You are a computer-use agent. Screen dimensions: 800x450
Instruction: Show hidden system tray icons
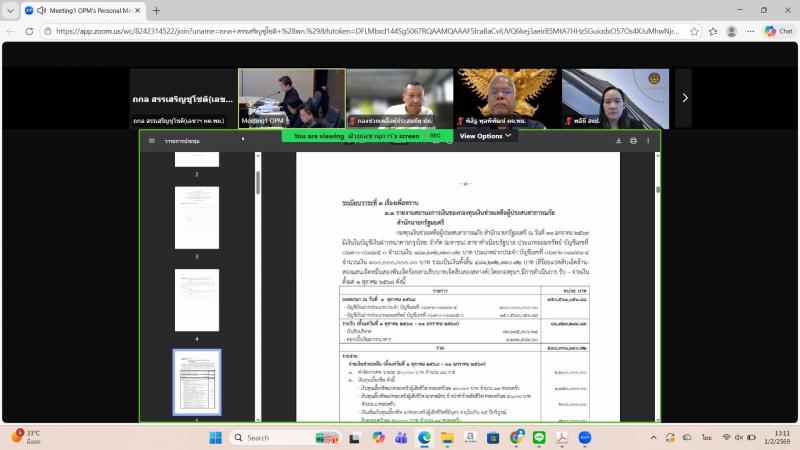pos(653,438)
